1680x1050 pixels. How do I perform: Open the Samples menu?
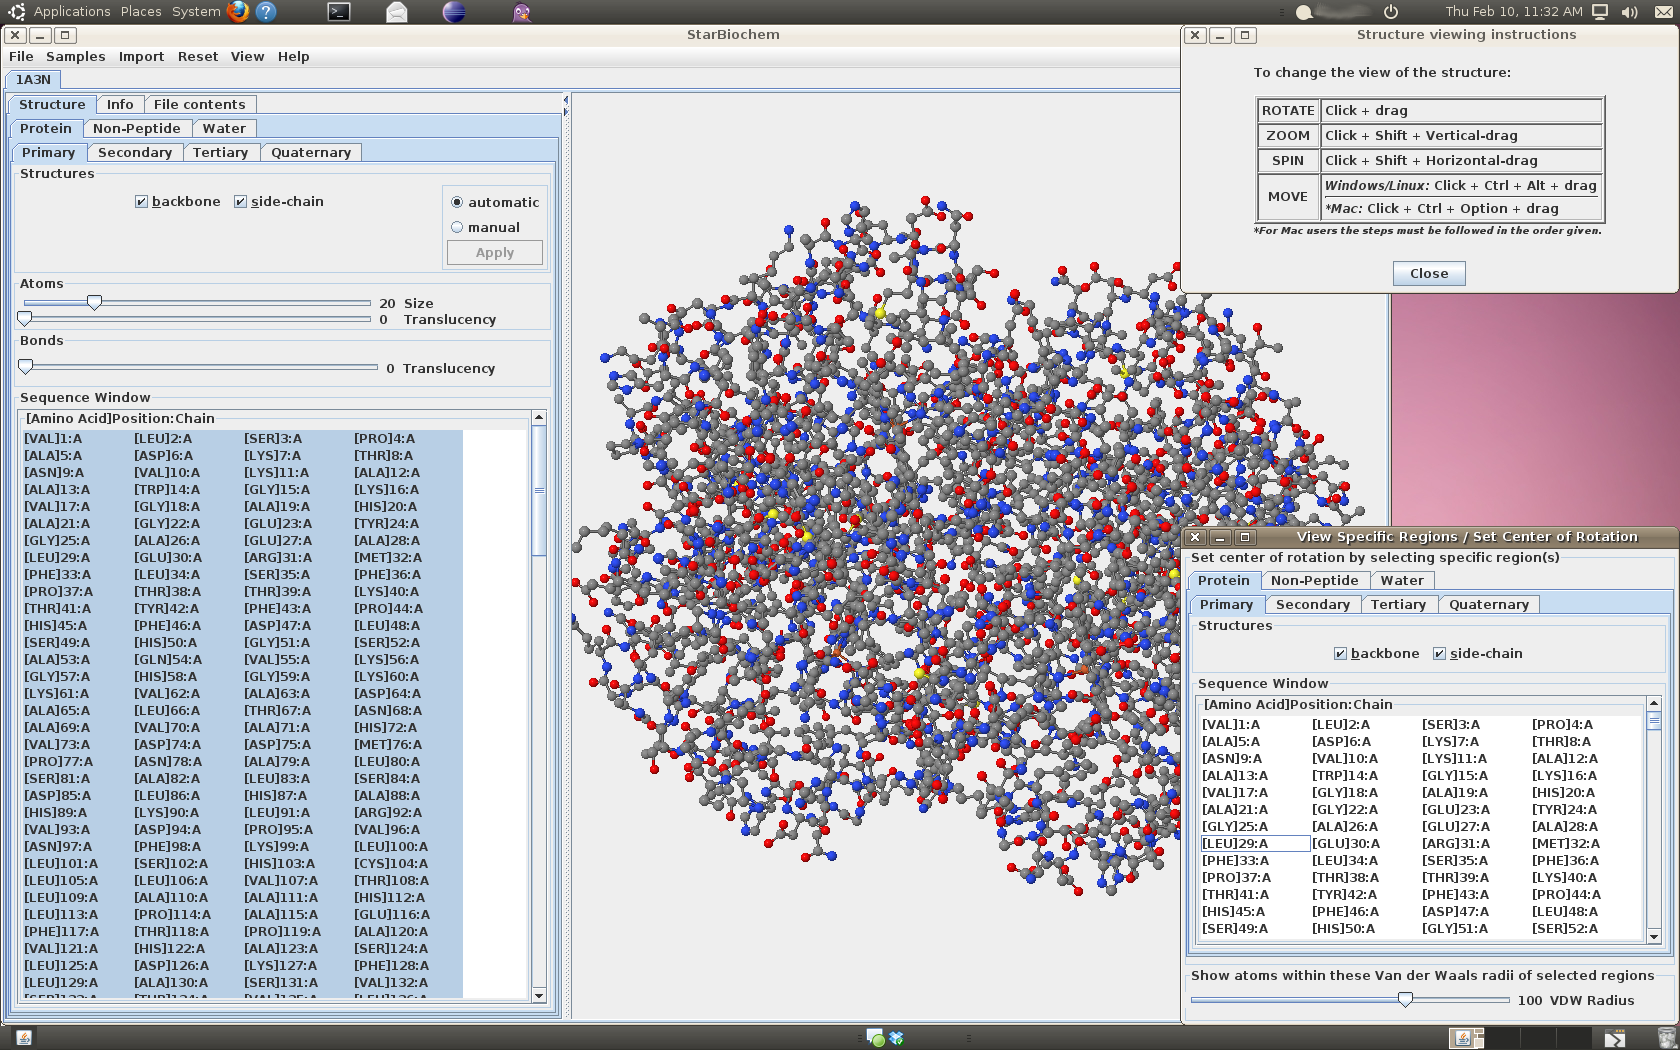pos(75,57)
